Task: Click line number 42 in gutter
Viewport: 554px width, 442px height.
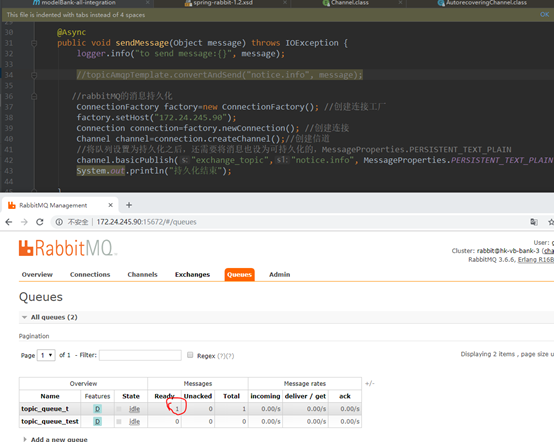Action: pyautogui.click(x=8, y=160)
